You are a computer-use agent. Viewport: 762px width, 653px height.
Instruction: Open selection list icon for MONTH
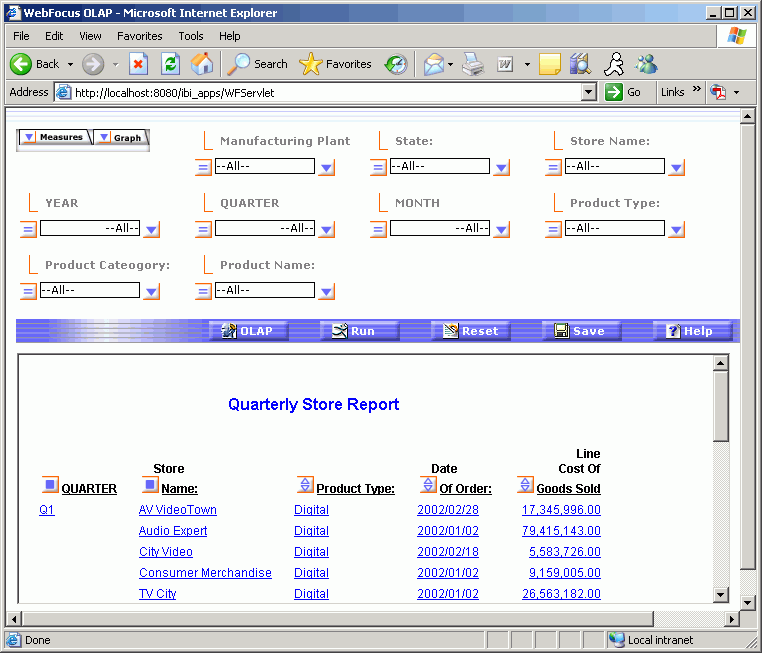(378, 229)
